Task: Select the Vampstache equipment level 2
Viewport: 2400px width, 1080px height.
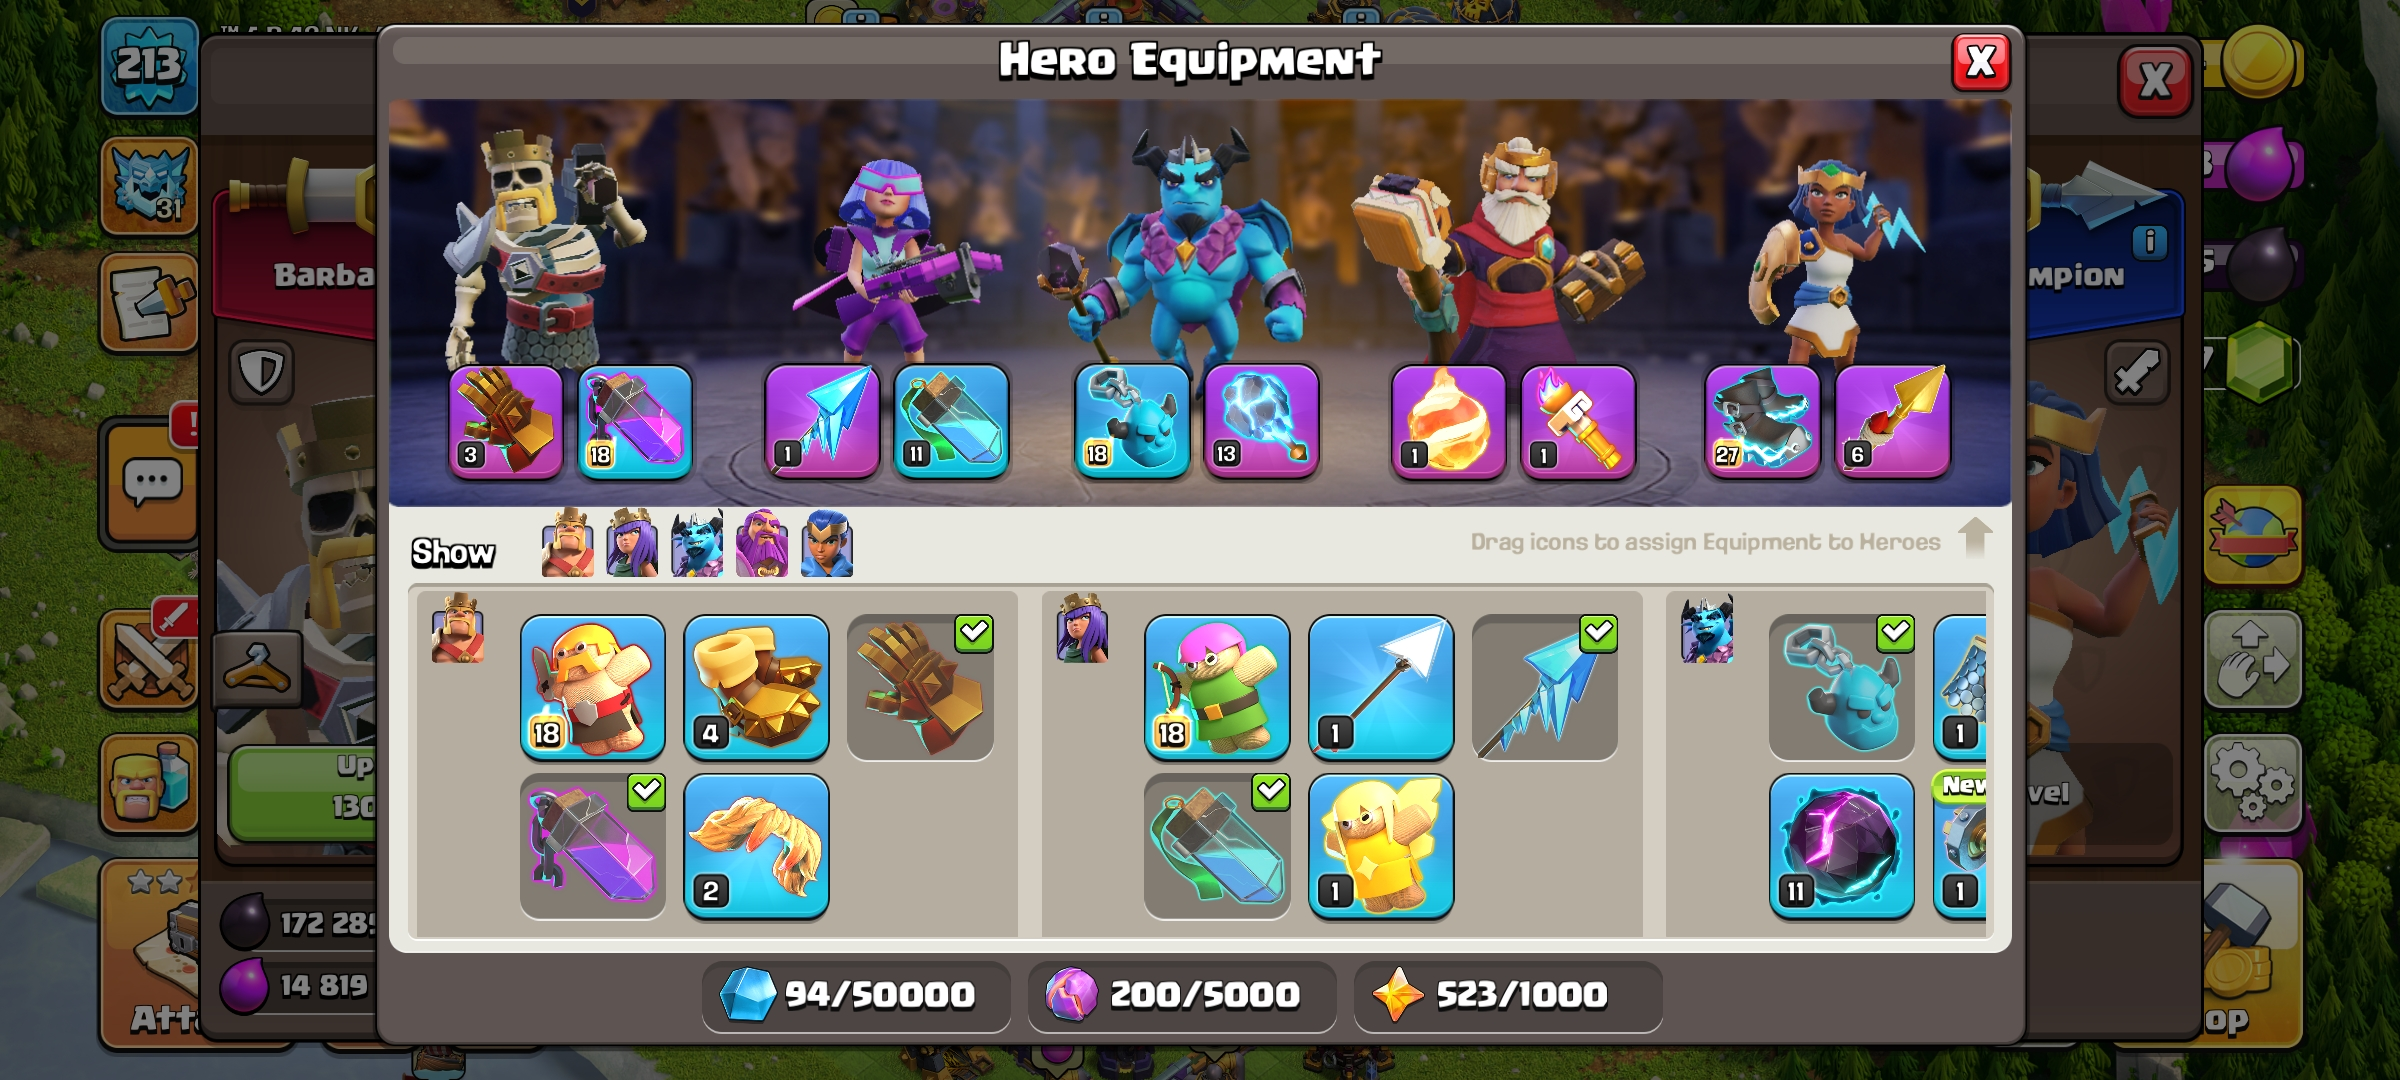Action: point(756,846)
